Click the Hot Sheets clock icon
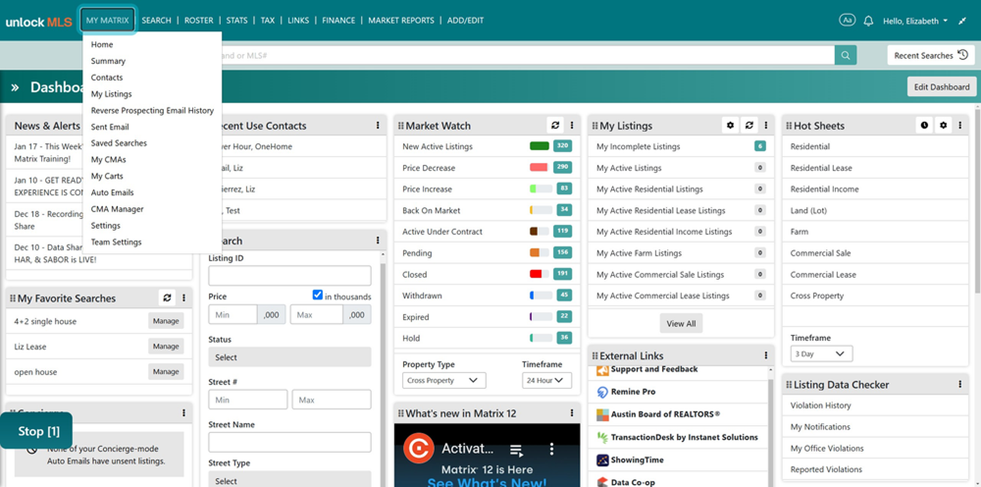This screenshot has height=487, width=981. tap(924, 125)
